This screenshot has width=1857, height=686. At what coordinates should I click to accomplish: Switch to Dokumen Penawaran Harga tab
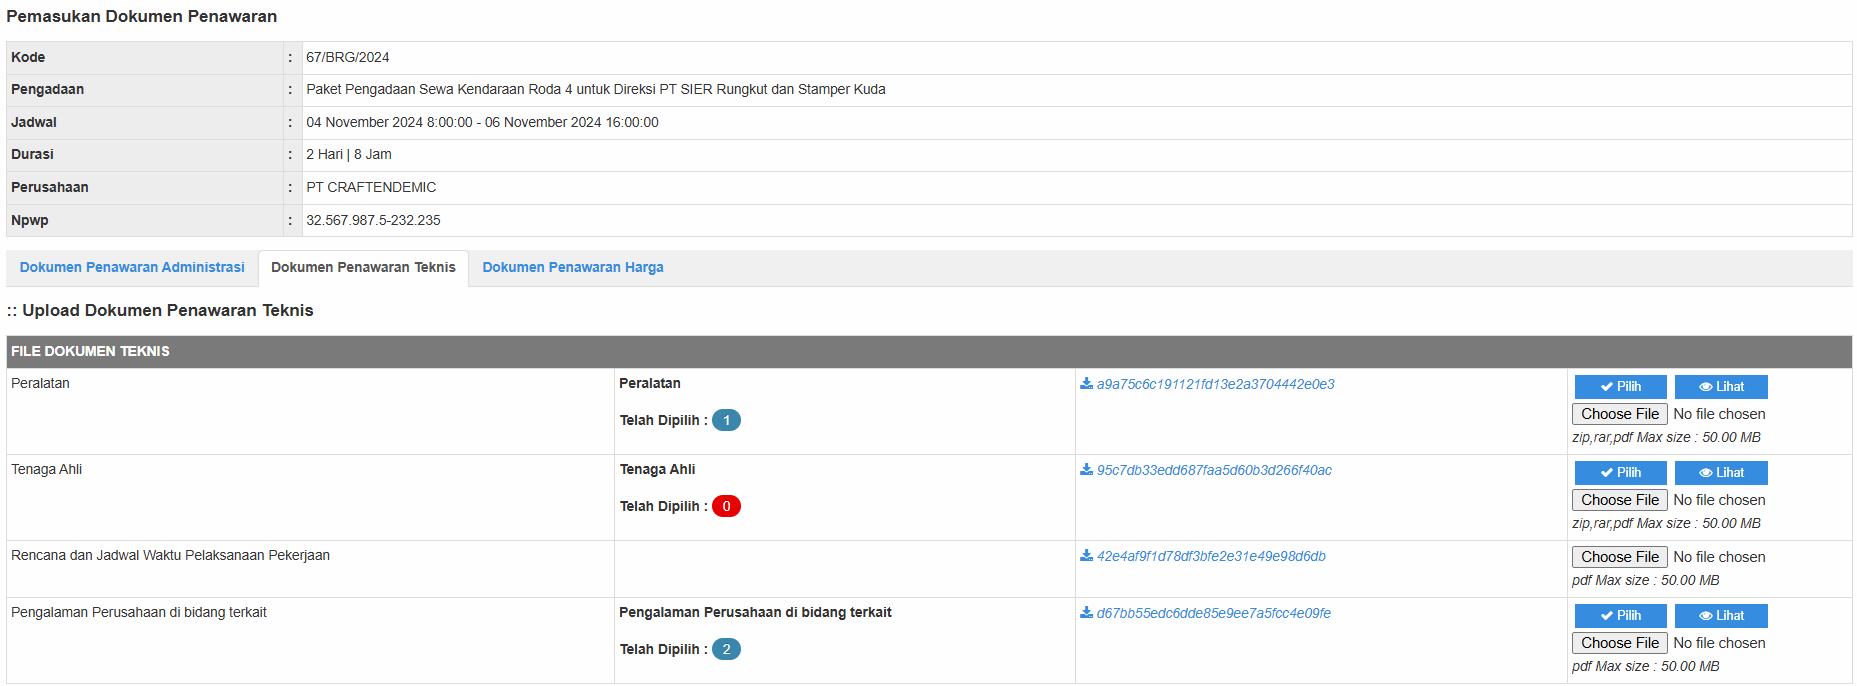click(572, 268)
